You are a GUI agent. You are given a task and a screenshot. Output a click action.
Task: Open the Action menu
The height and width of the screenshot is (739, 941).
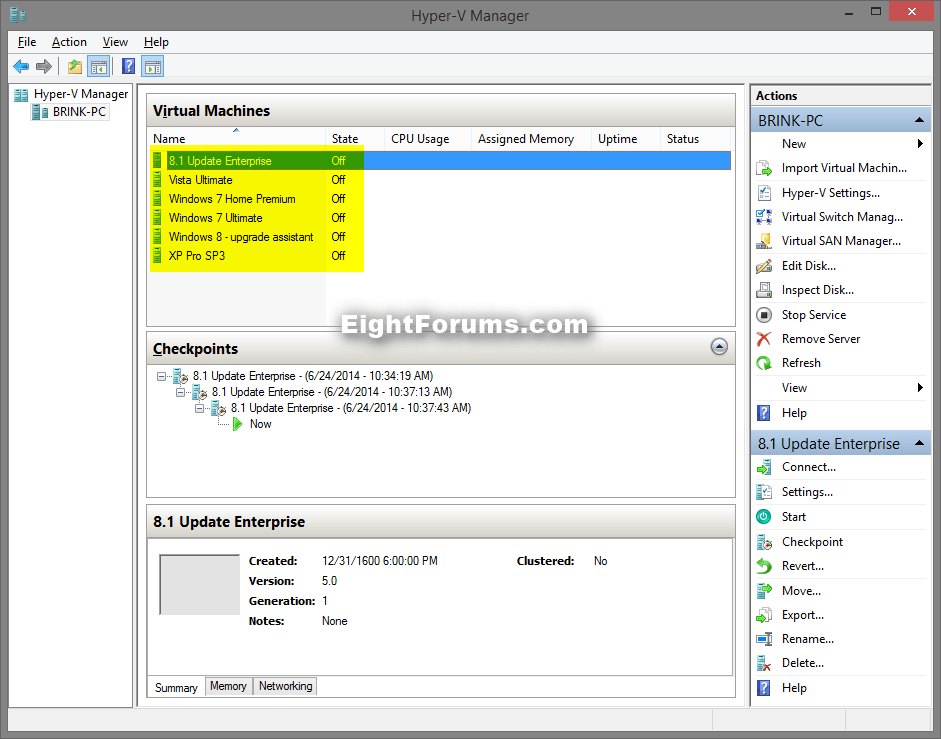pyautogui.click(x=69, y=42)
